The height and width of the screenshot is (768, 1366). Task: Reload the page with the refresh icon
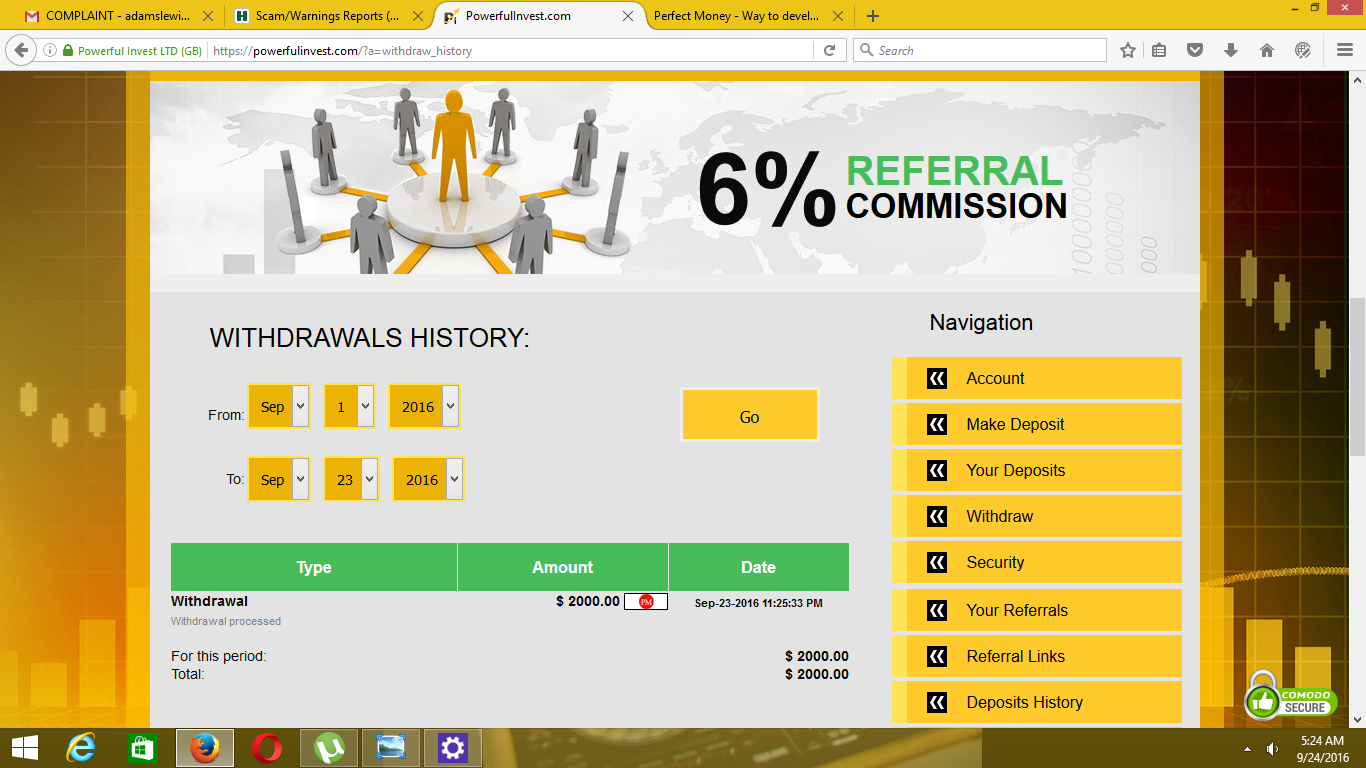tap(829, 50)
